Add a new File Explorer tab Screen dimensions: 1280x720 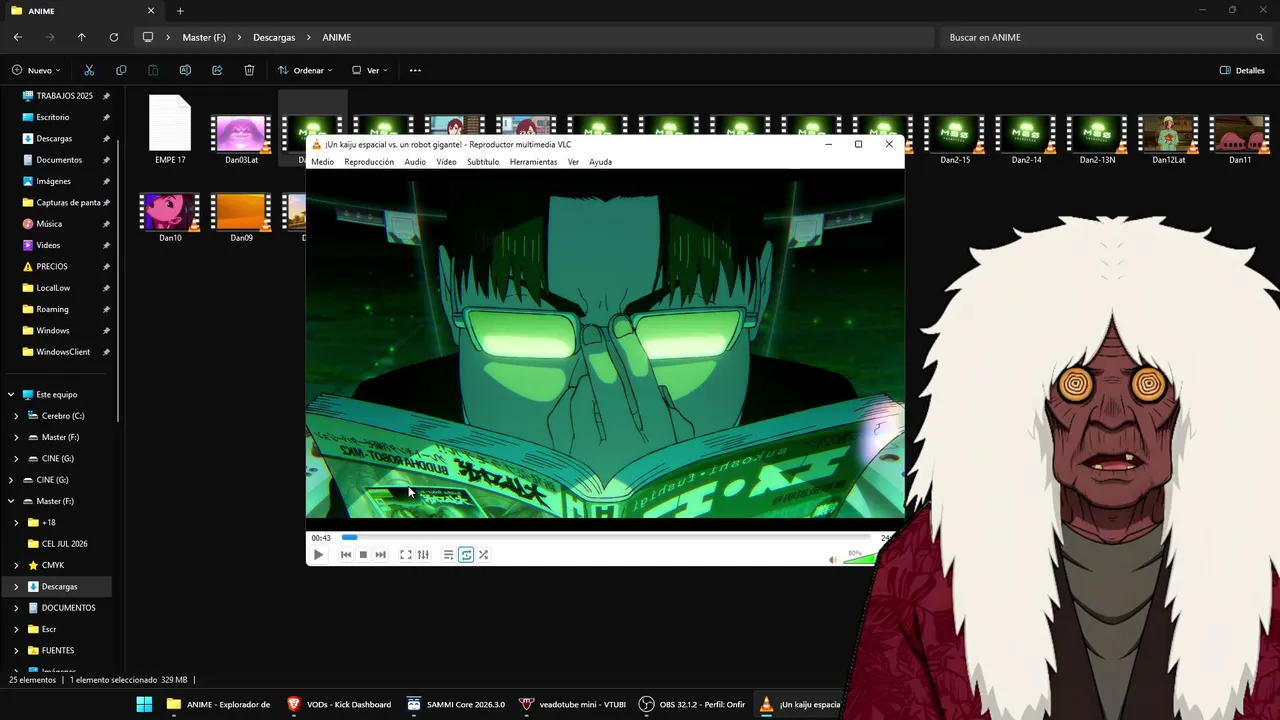180,11
